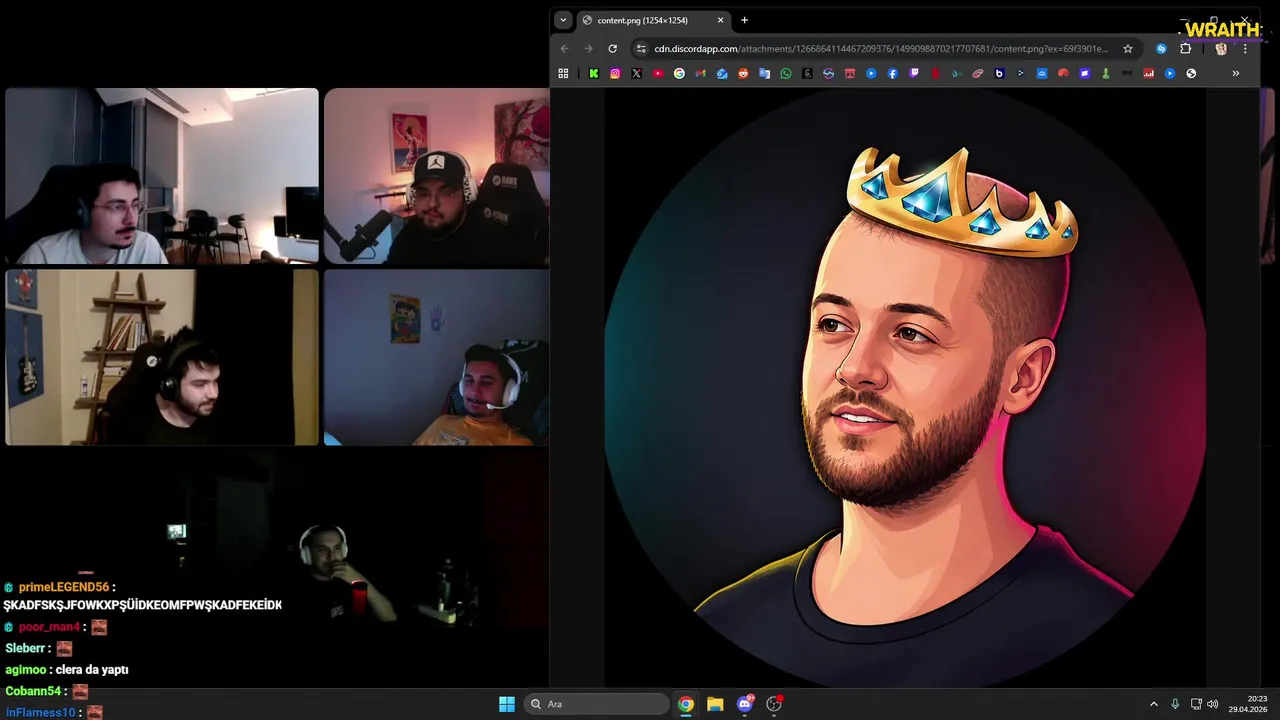1280x720 pixels.
Task: Open the X (Twitter) bookmark
Action: (x=636, y=73)
